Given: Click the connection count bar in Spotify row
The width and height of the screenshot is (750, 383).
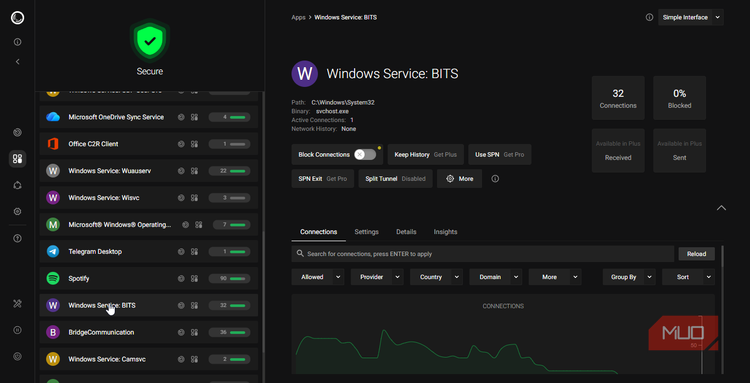Looking at the screenshot, I should [x=229, y=278].
